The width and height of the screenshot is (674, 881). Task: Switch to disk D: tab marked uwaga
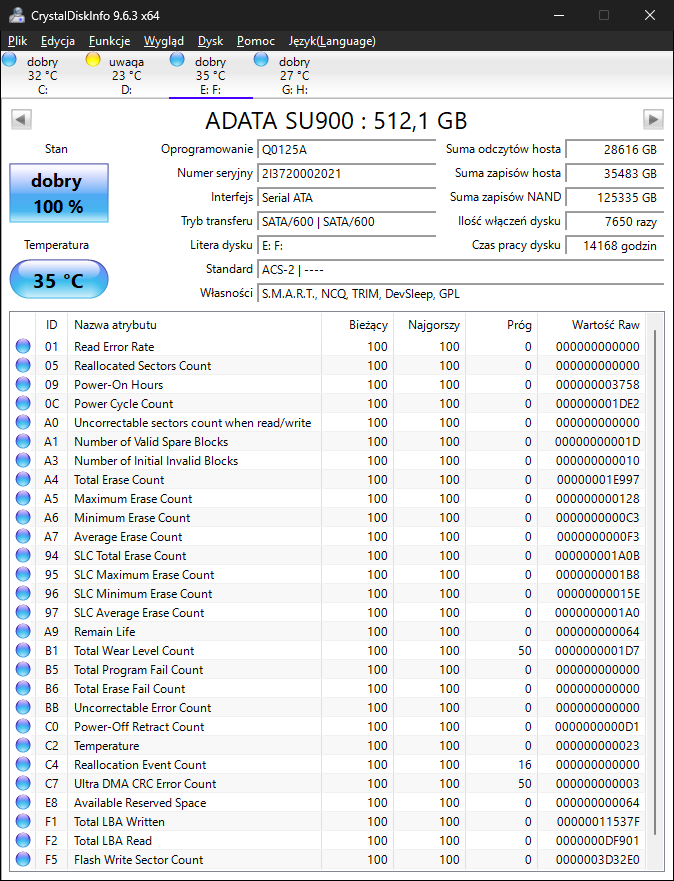126,75
